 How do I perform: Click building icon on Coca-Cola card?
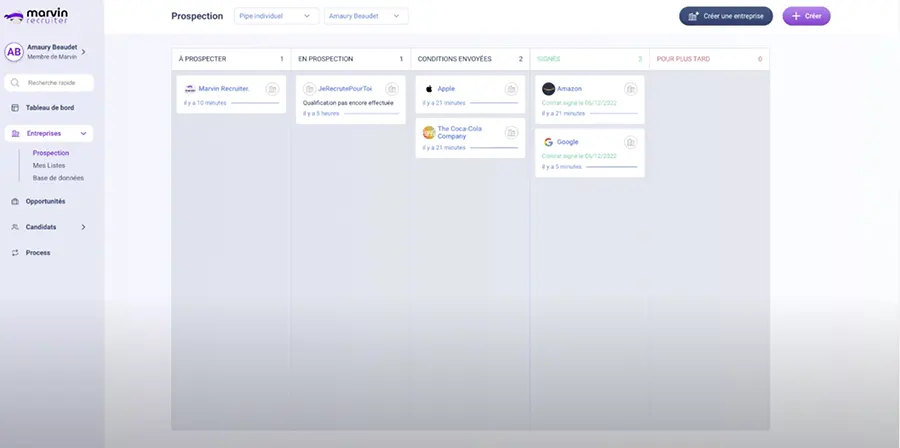(x=511, y=133)
